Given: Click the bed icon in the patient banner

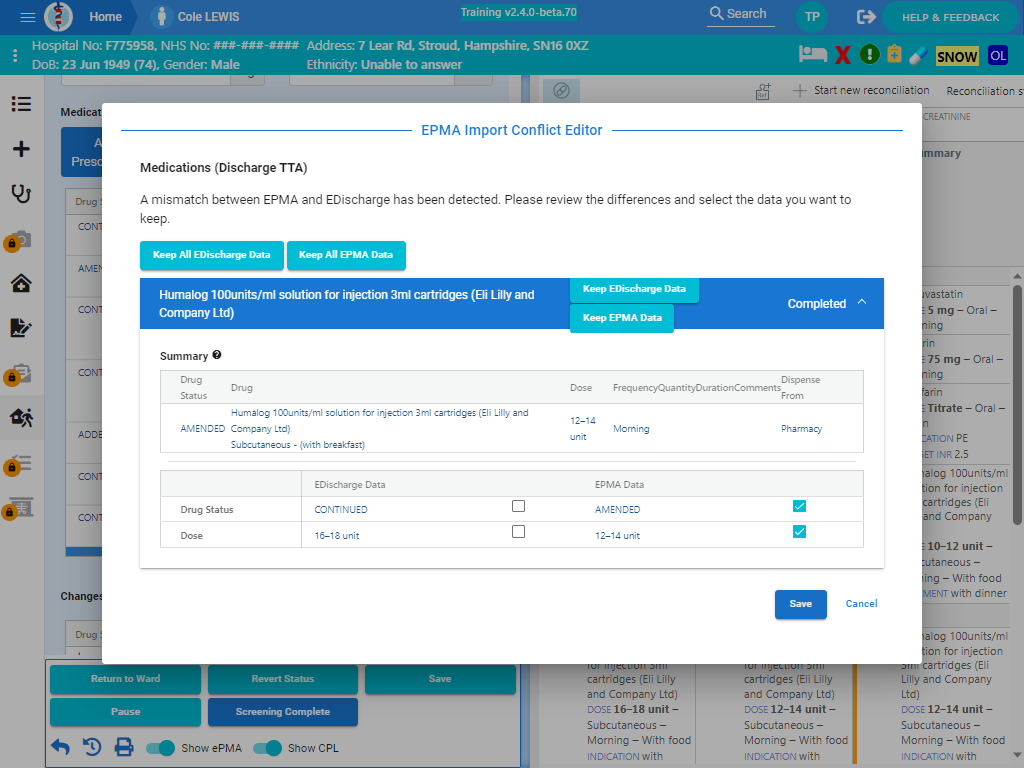Looking at the screenshot, I should pos(812,55).
